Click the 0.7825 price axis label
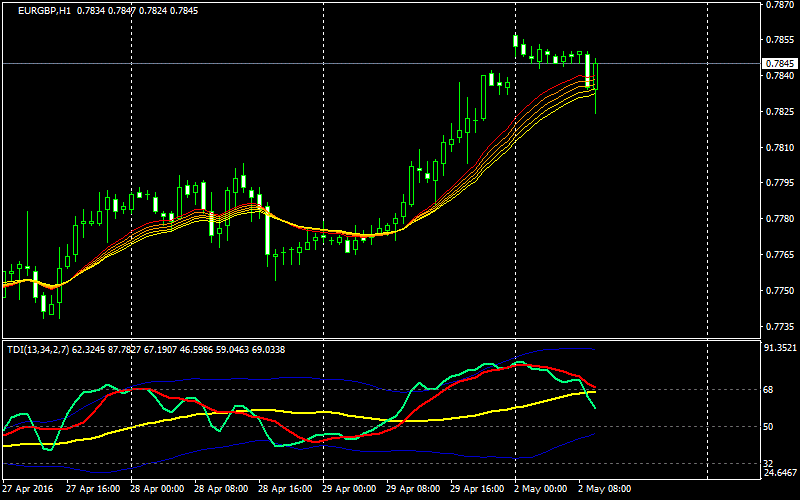Viewport: 800px width, 500px height. pos(779,111)
